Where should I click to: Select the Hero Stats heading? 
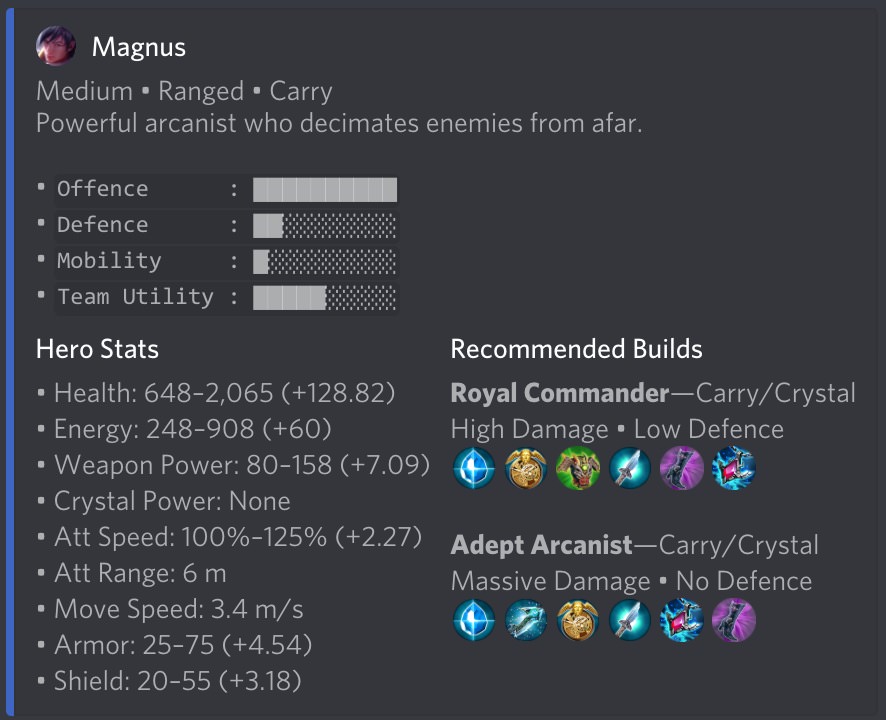[97, 349]
